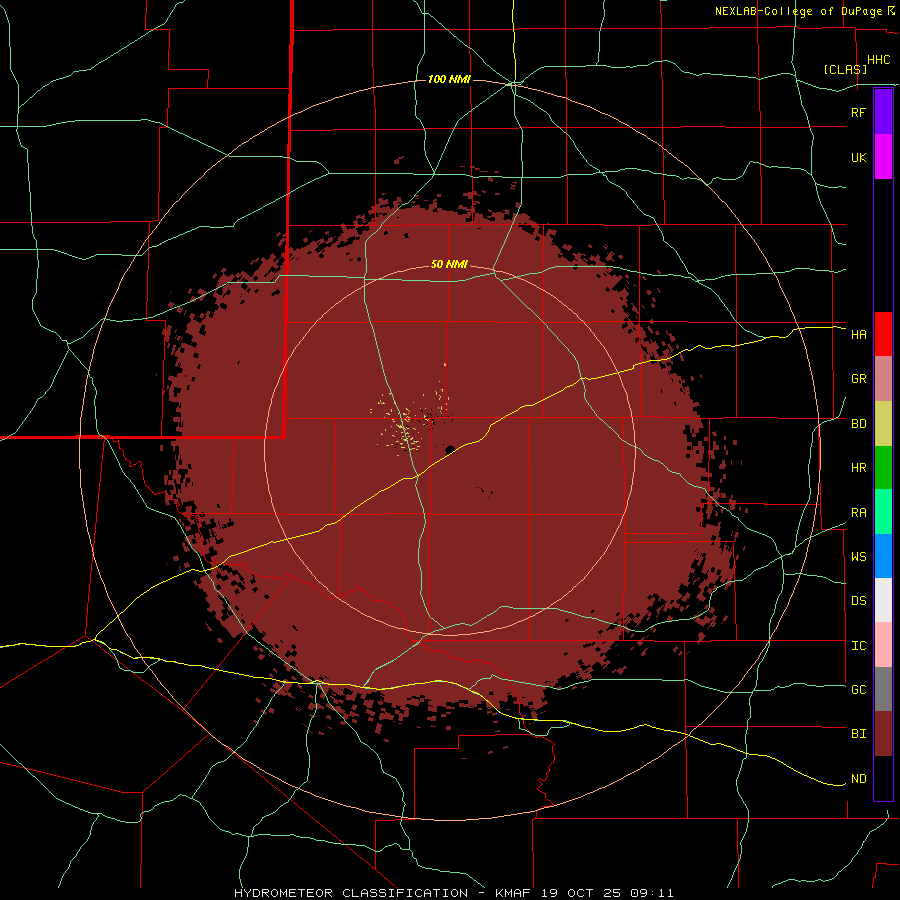This screenshot has width=900, height=900.
Task: Click the pink GR legend swatch
Action: (883, 379)
